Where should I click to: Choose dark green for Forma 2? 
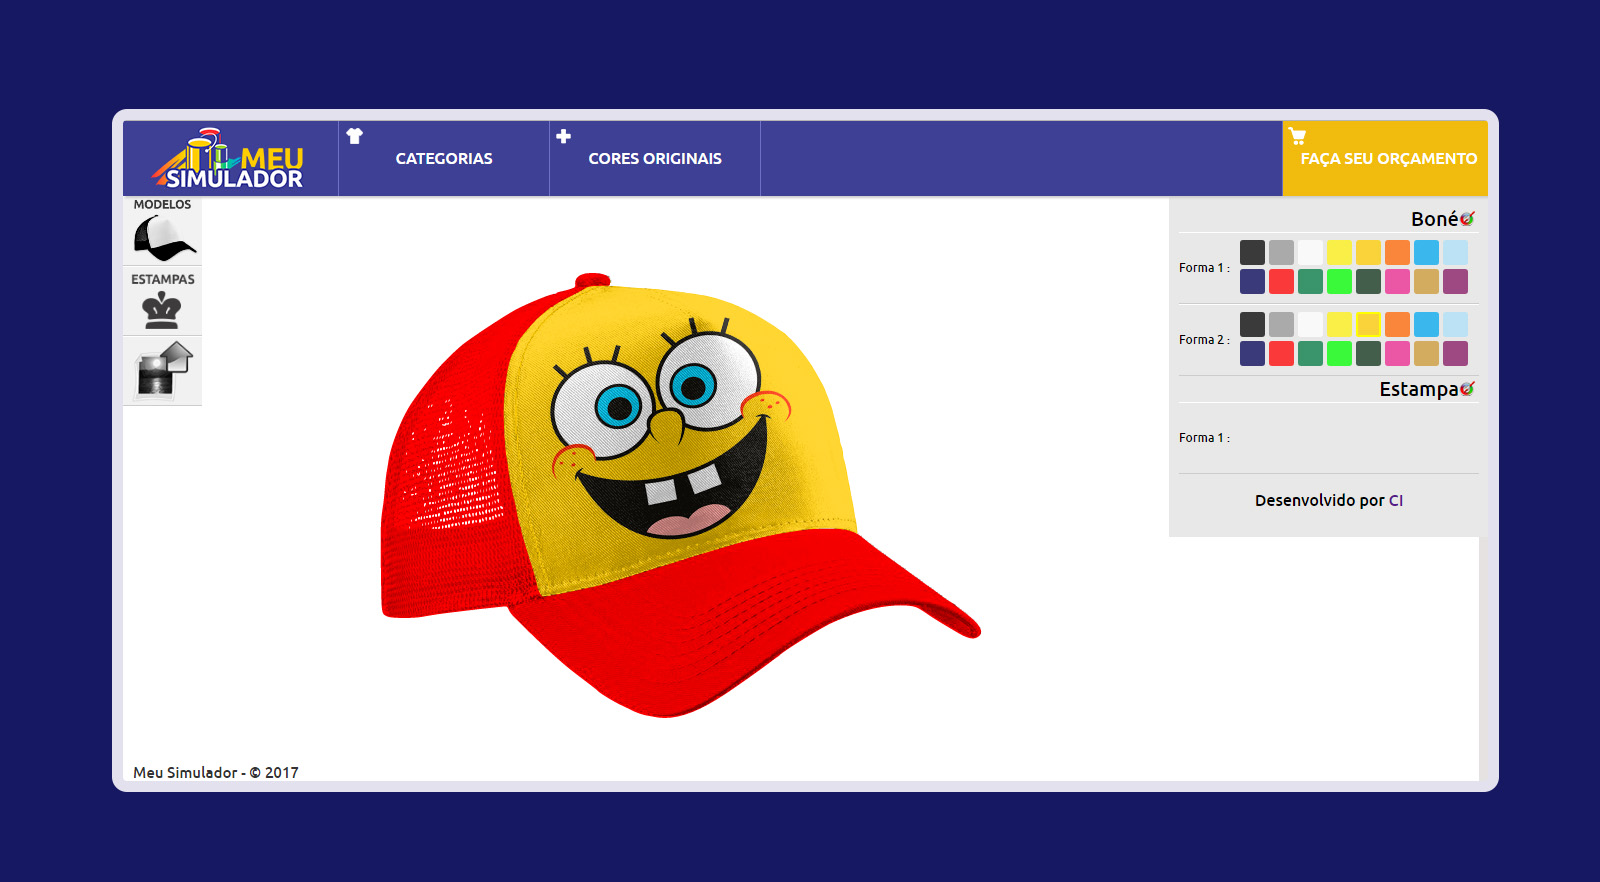click(1368, 353)
